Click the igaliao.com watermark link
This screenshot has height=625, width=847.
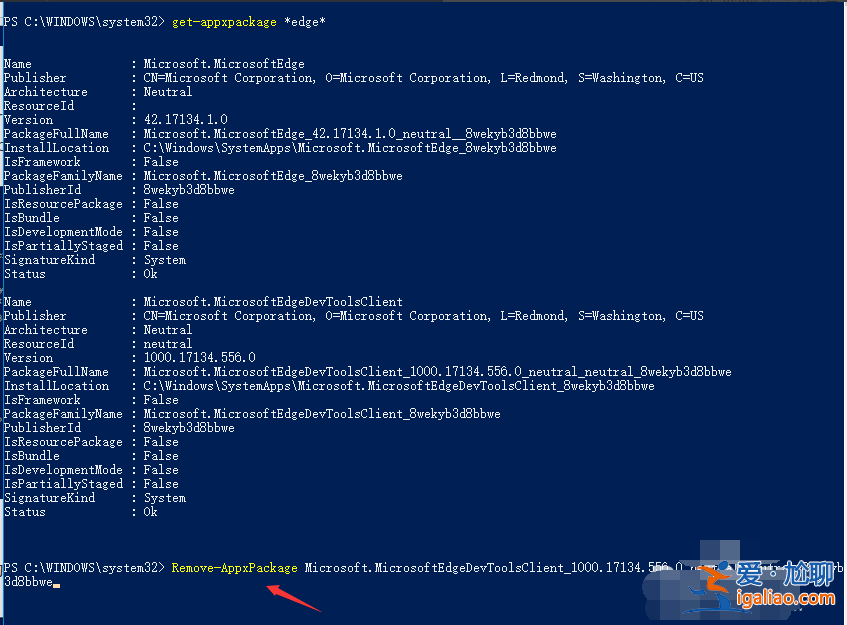click(x=785, y=599)
